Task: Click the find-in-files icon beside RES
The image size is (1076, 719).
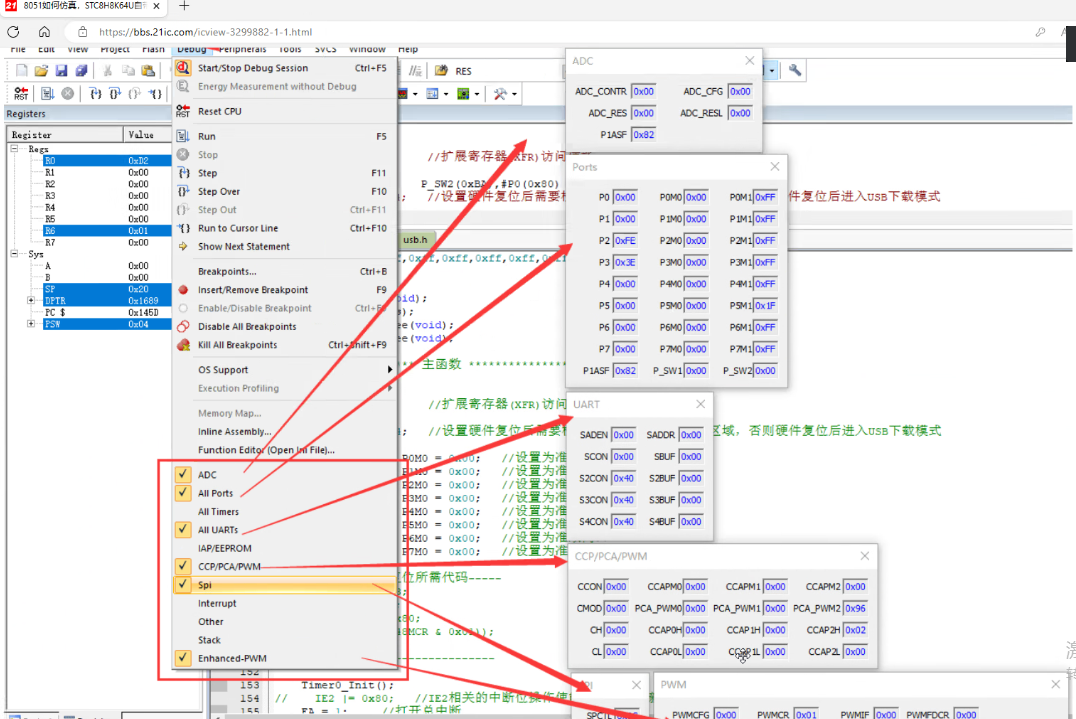Action: [441, 71]
